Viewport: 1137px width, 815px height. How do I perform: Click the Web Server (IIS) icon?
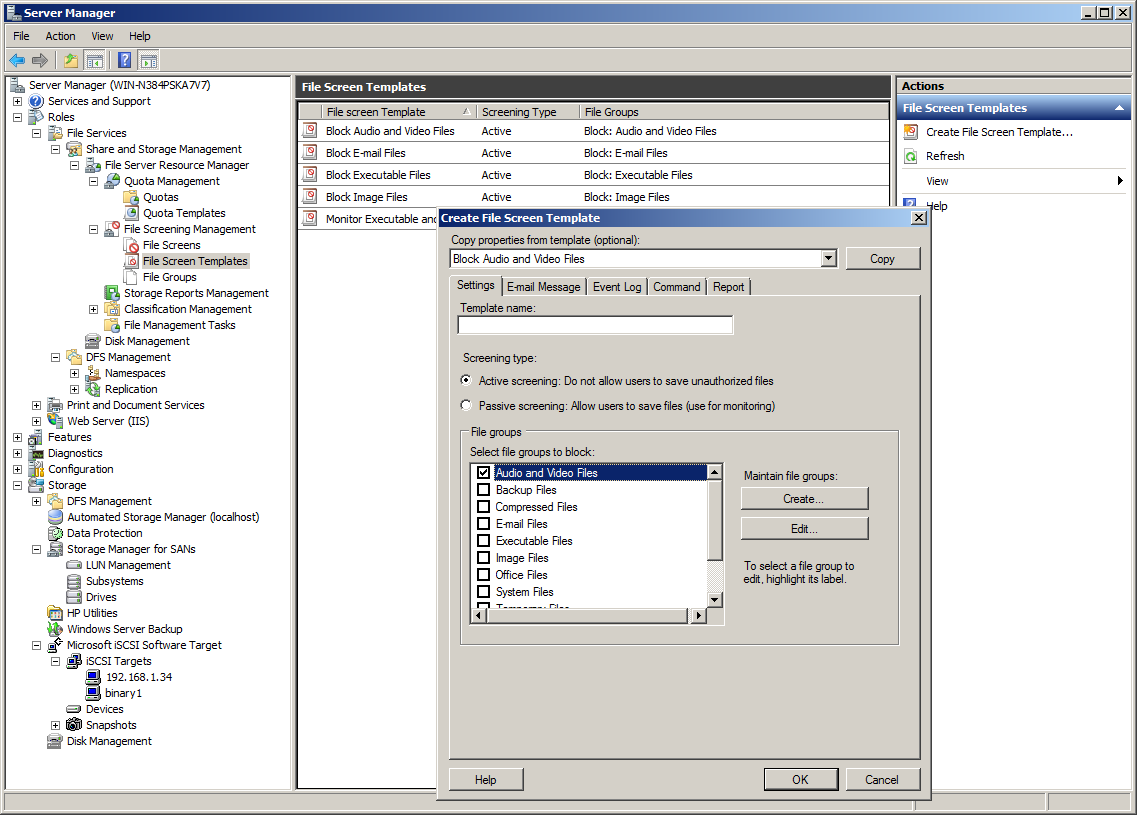pyautogui.click(x=55, y=421)
